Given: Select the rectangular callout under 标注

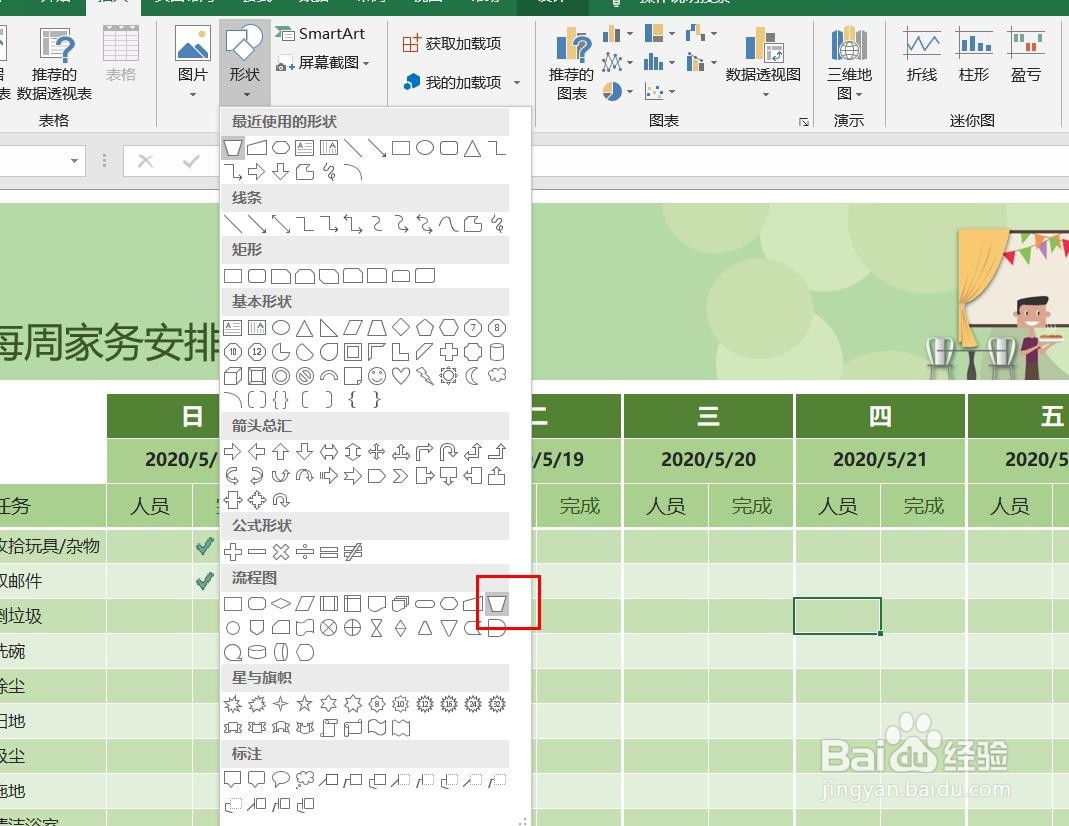Looking at the screenshot, I should tap(233, 779).
